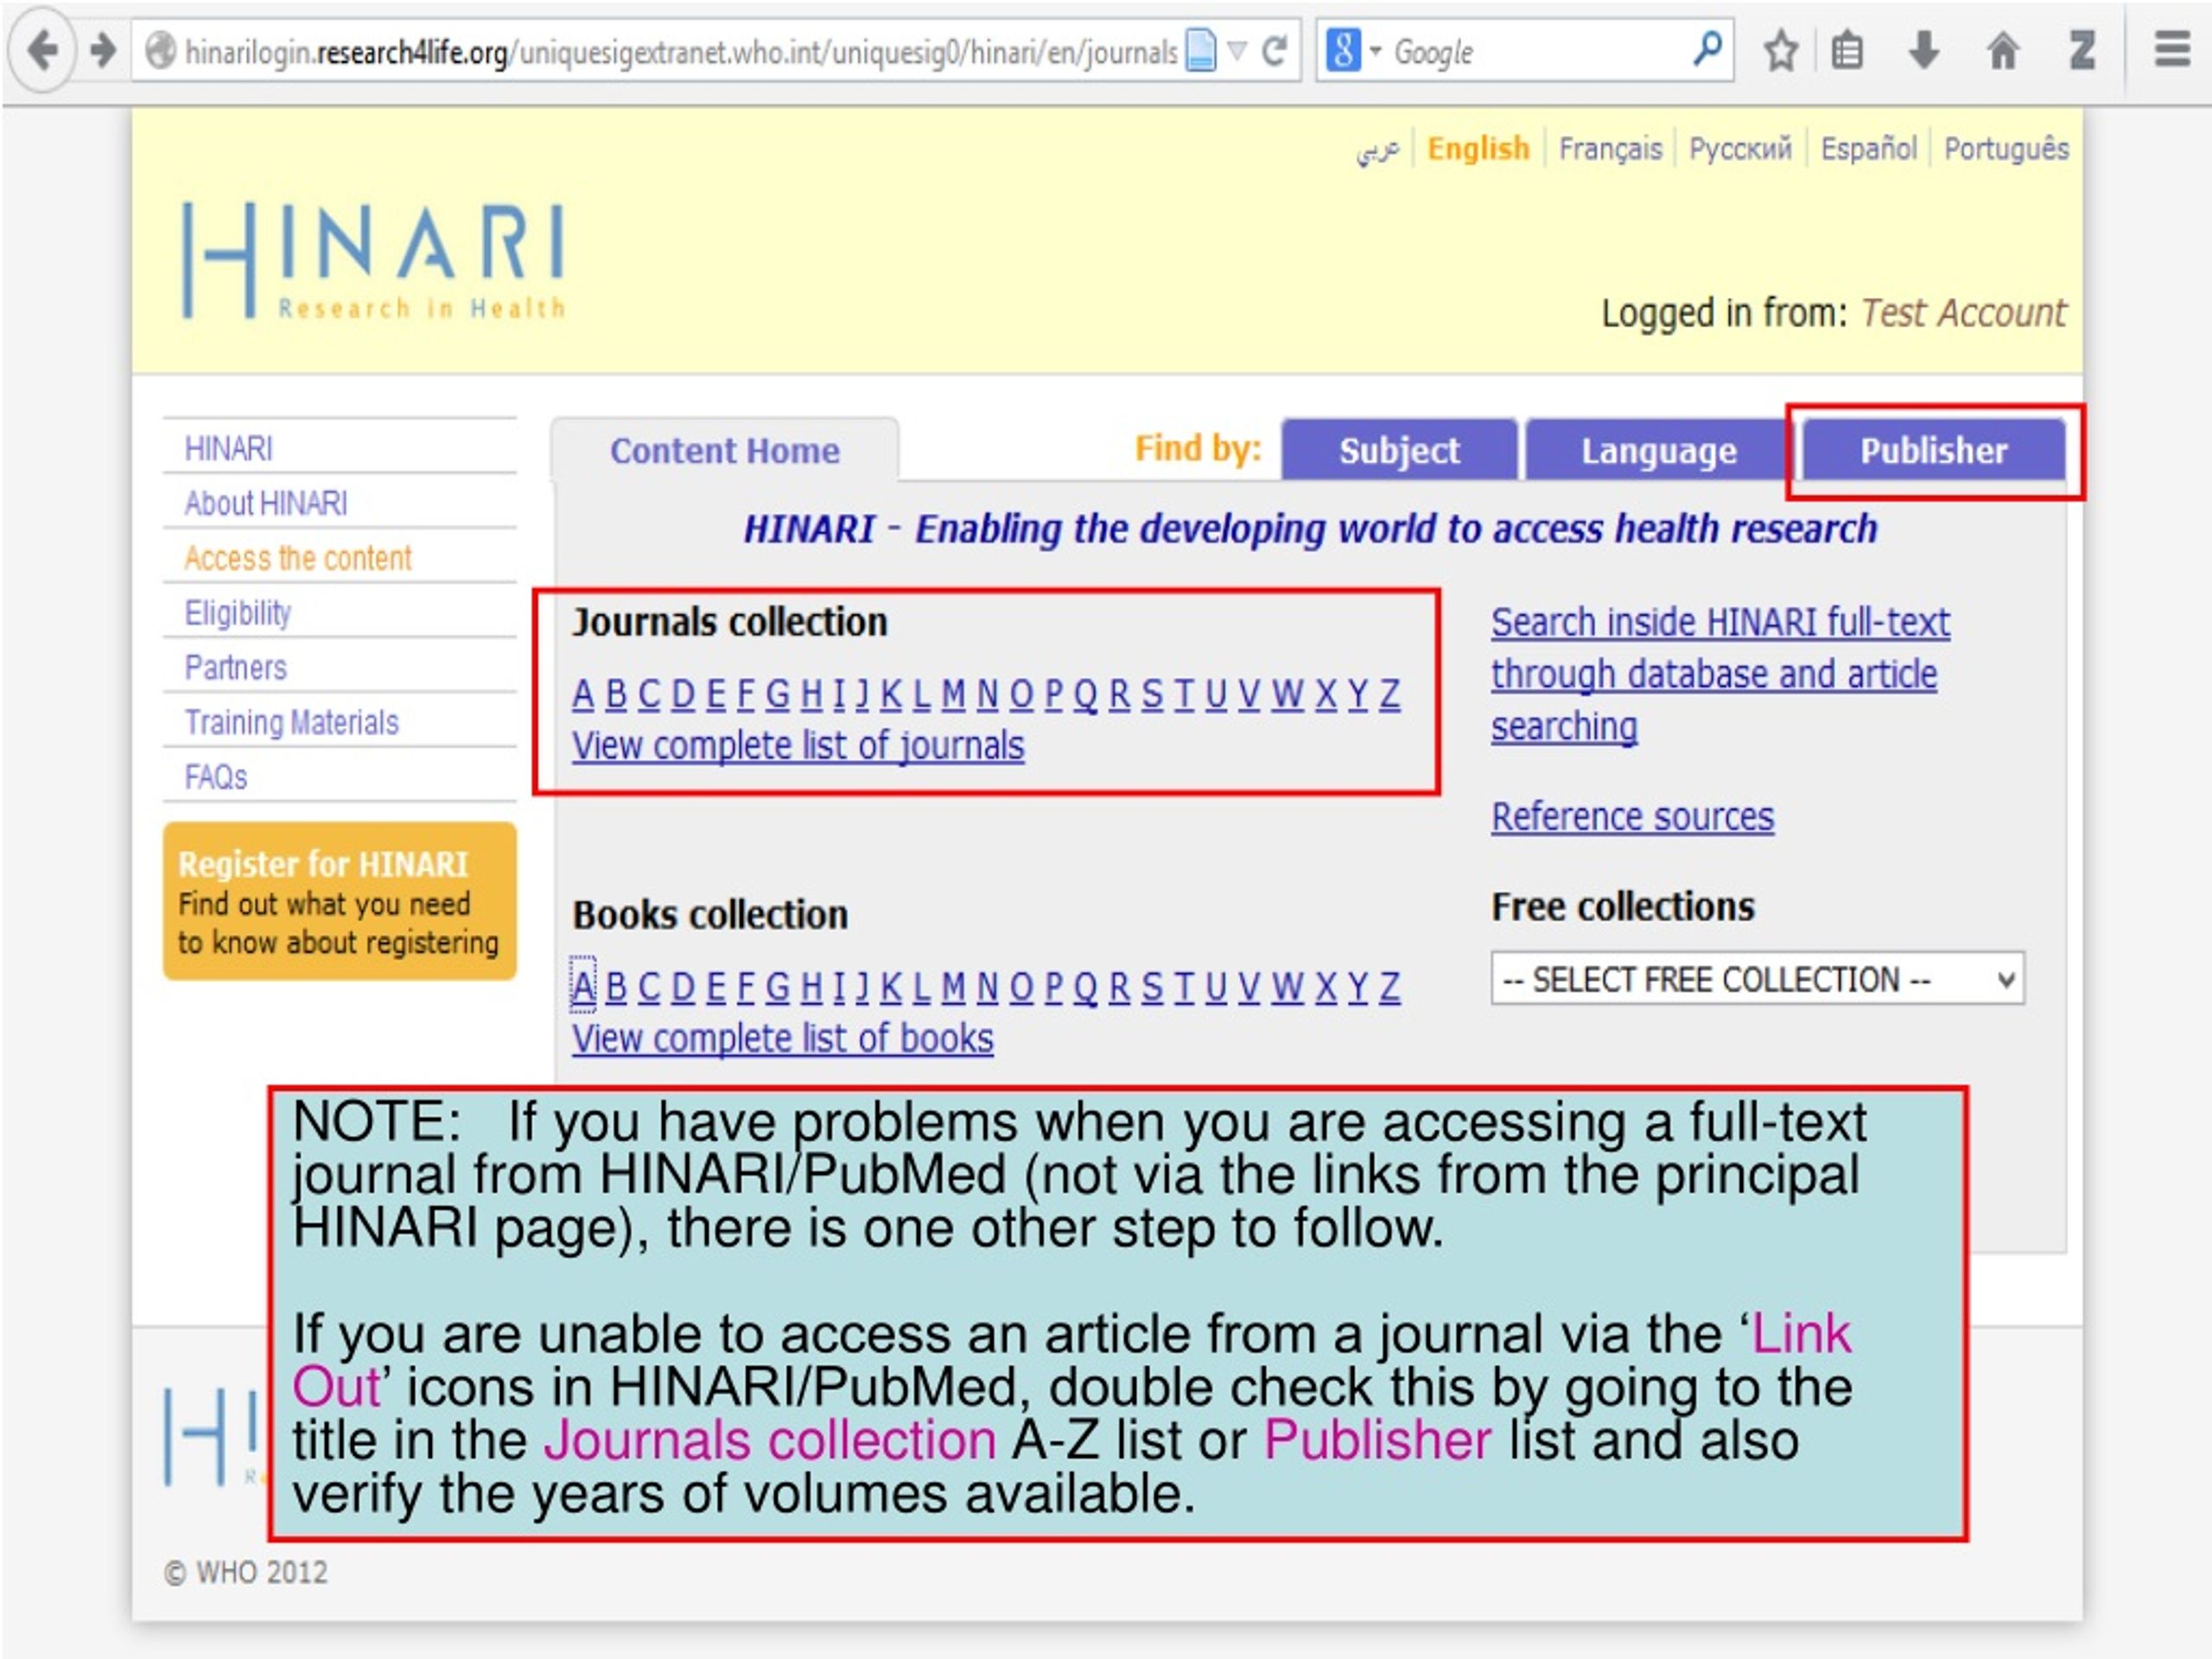Open FAQs sidebar item
The width and height of the screenshot is (2212, 1659).
[x=215, y=777]
